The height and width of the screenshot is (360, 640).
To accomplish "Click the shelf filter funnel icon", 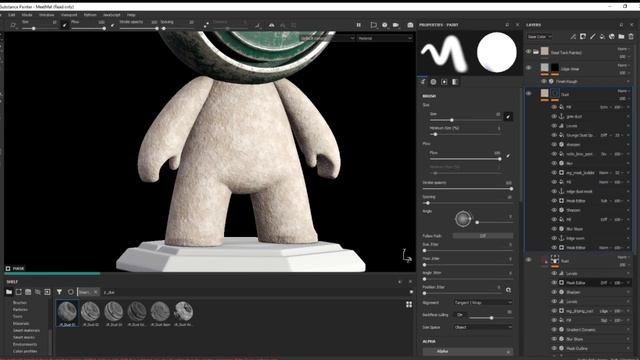I will pos(59,292).
